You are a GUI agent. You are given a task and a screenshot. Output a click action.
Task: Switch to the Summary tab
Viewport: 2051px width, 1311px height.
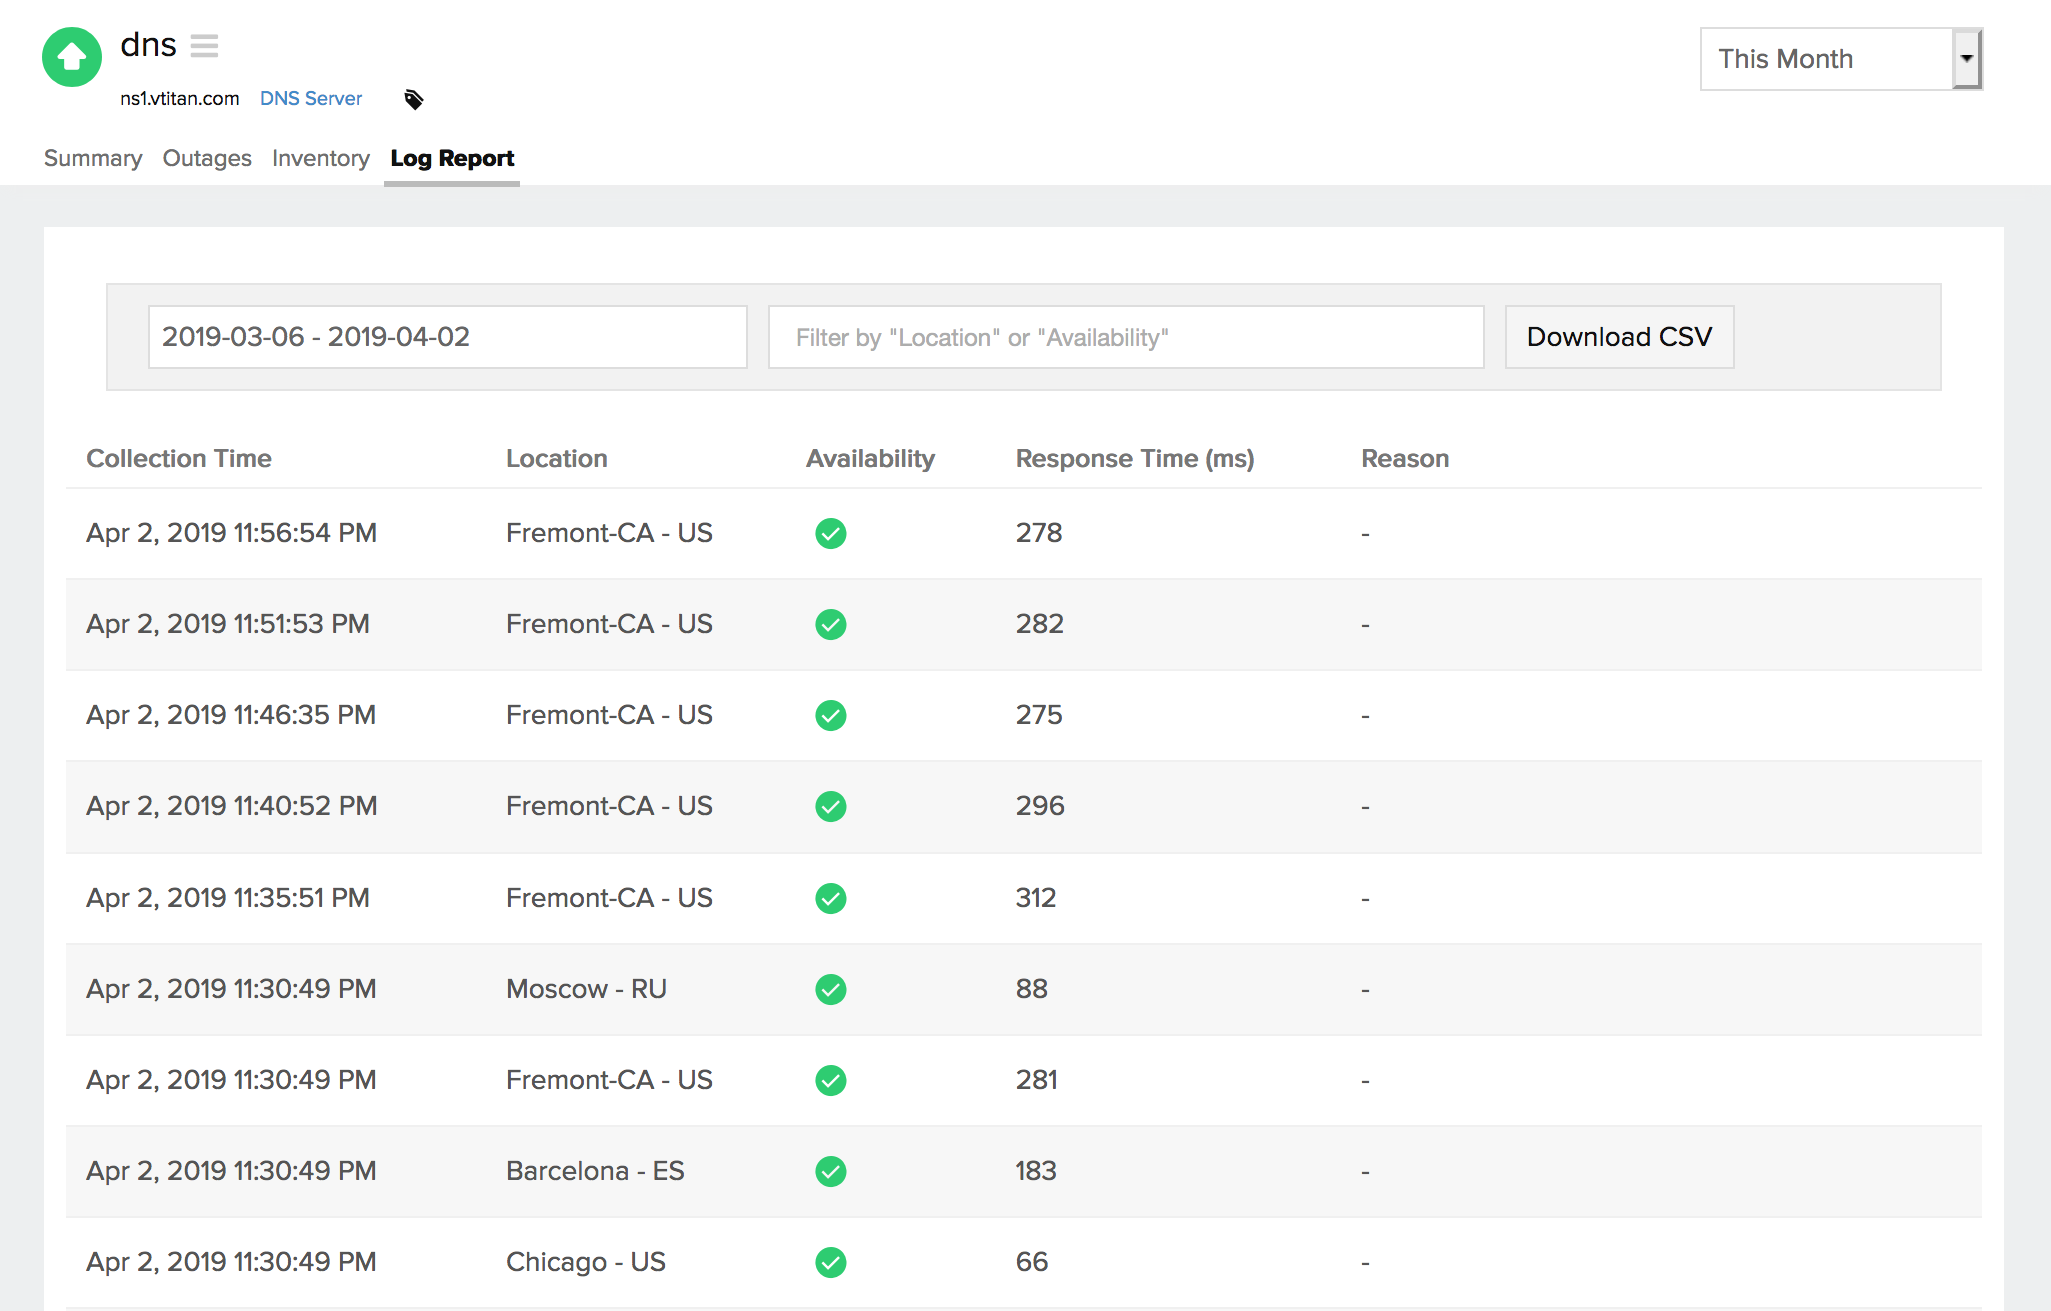pyautogui.click(x=93, y=158)
